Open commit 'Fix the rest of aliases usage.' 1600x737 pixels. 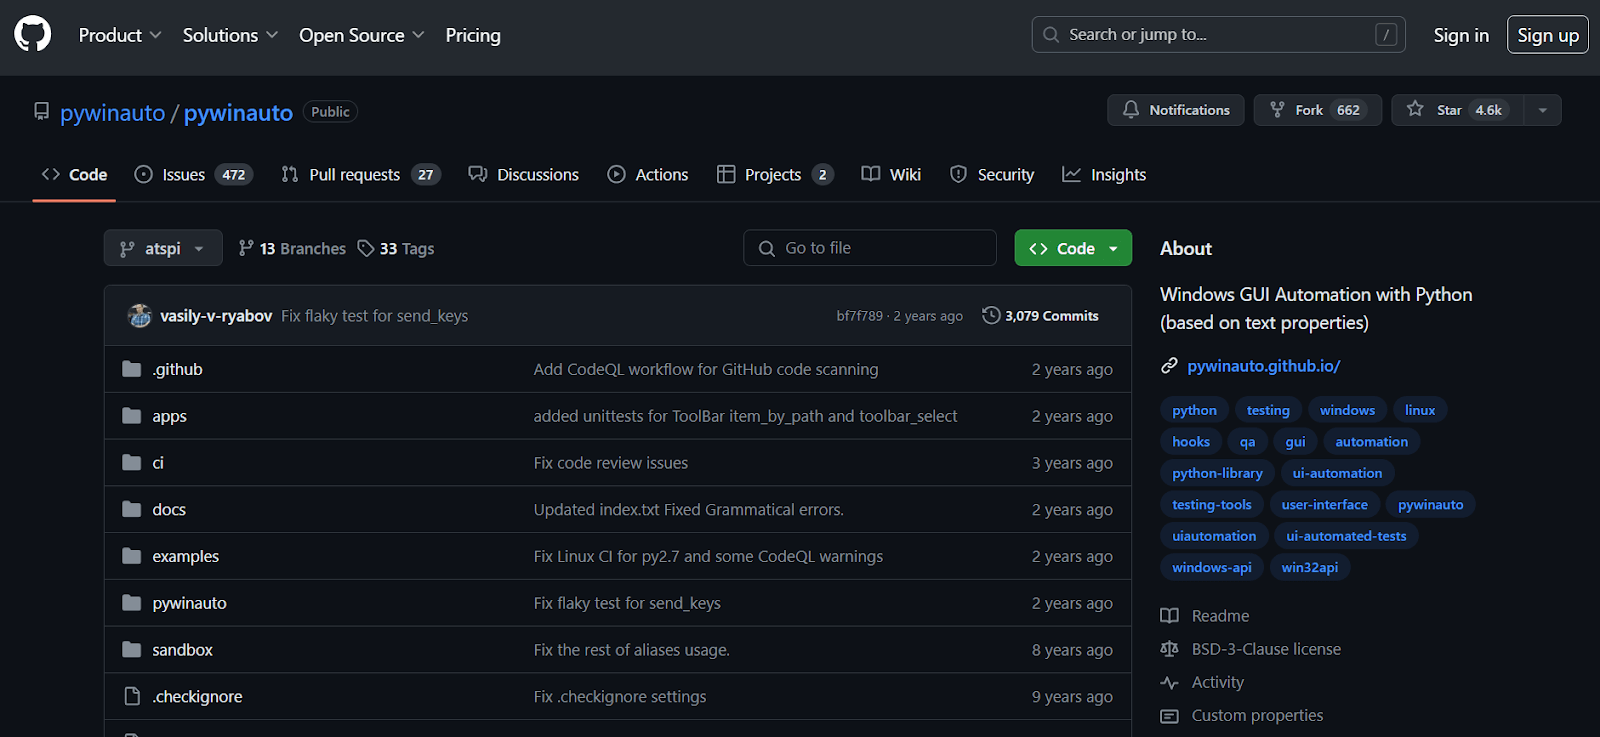pyautogui.click(x=631, y=650)
